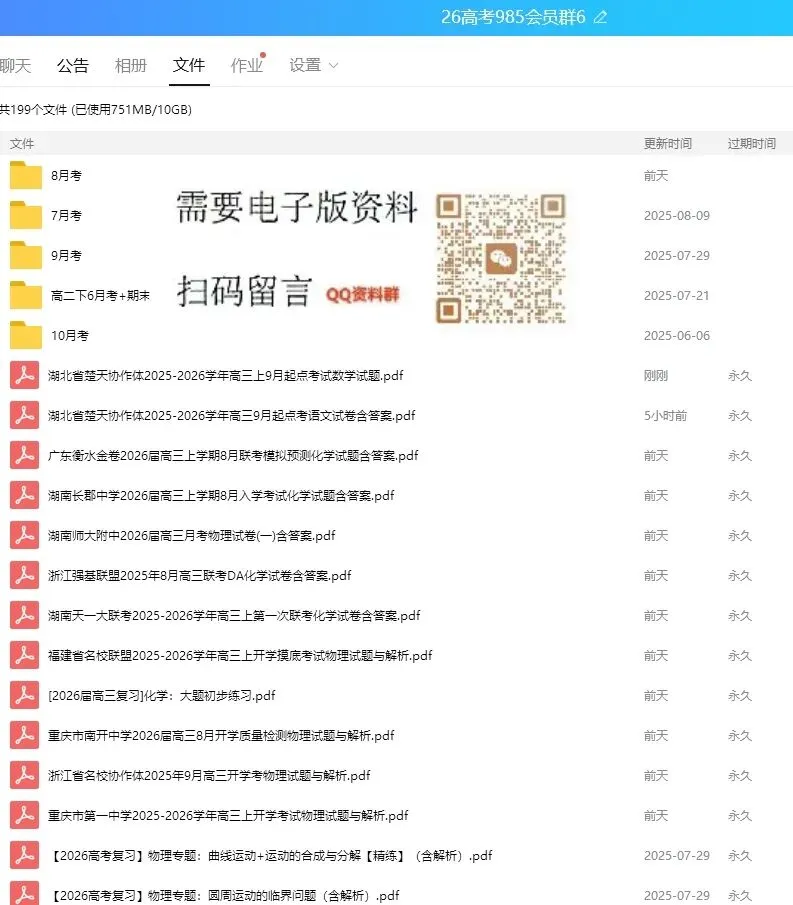Open the 9月考 folder icon

(26, 255)
